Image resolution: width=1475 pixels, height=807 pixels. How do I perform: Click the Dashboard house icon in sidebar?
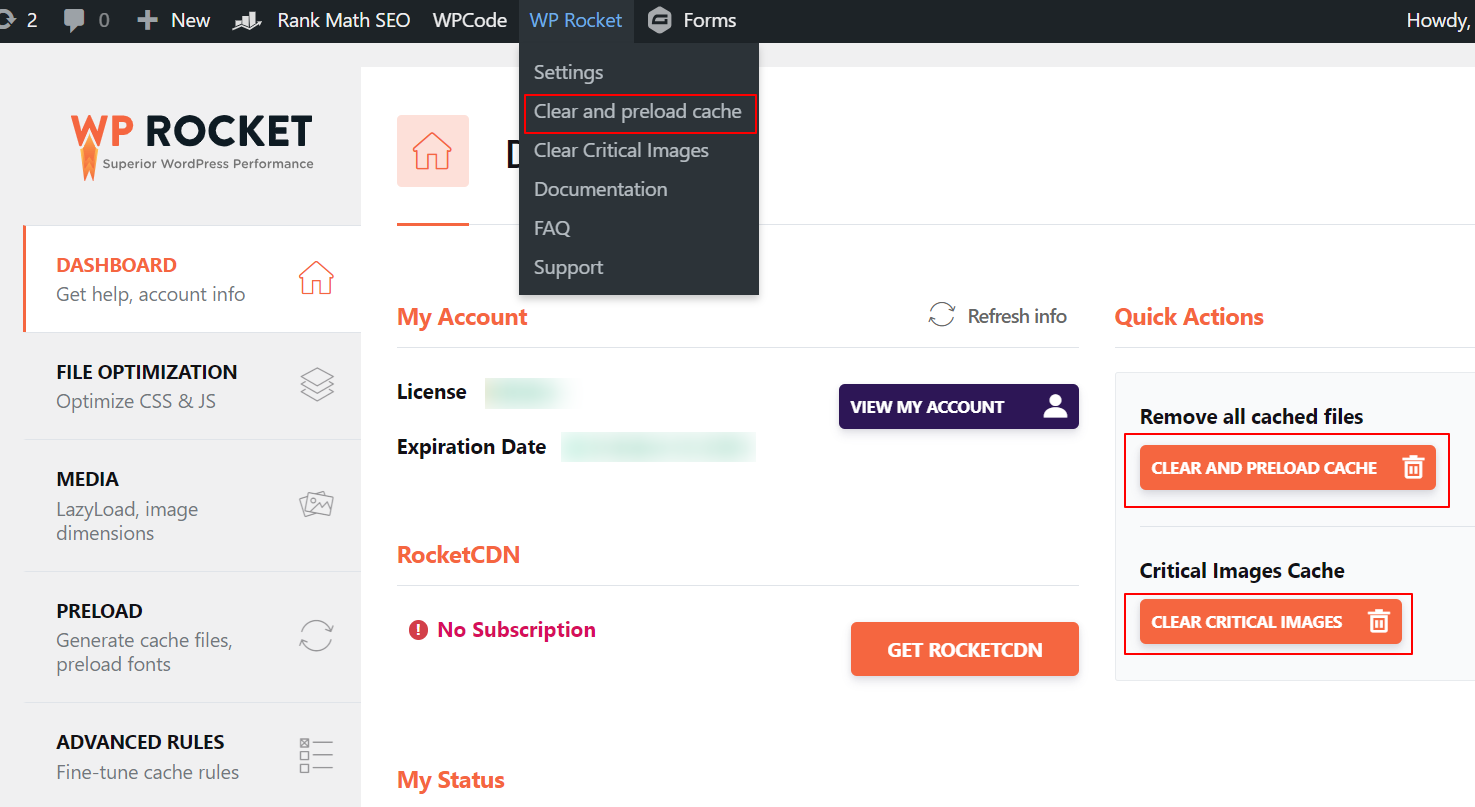(x=317, y=278)
